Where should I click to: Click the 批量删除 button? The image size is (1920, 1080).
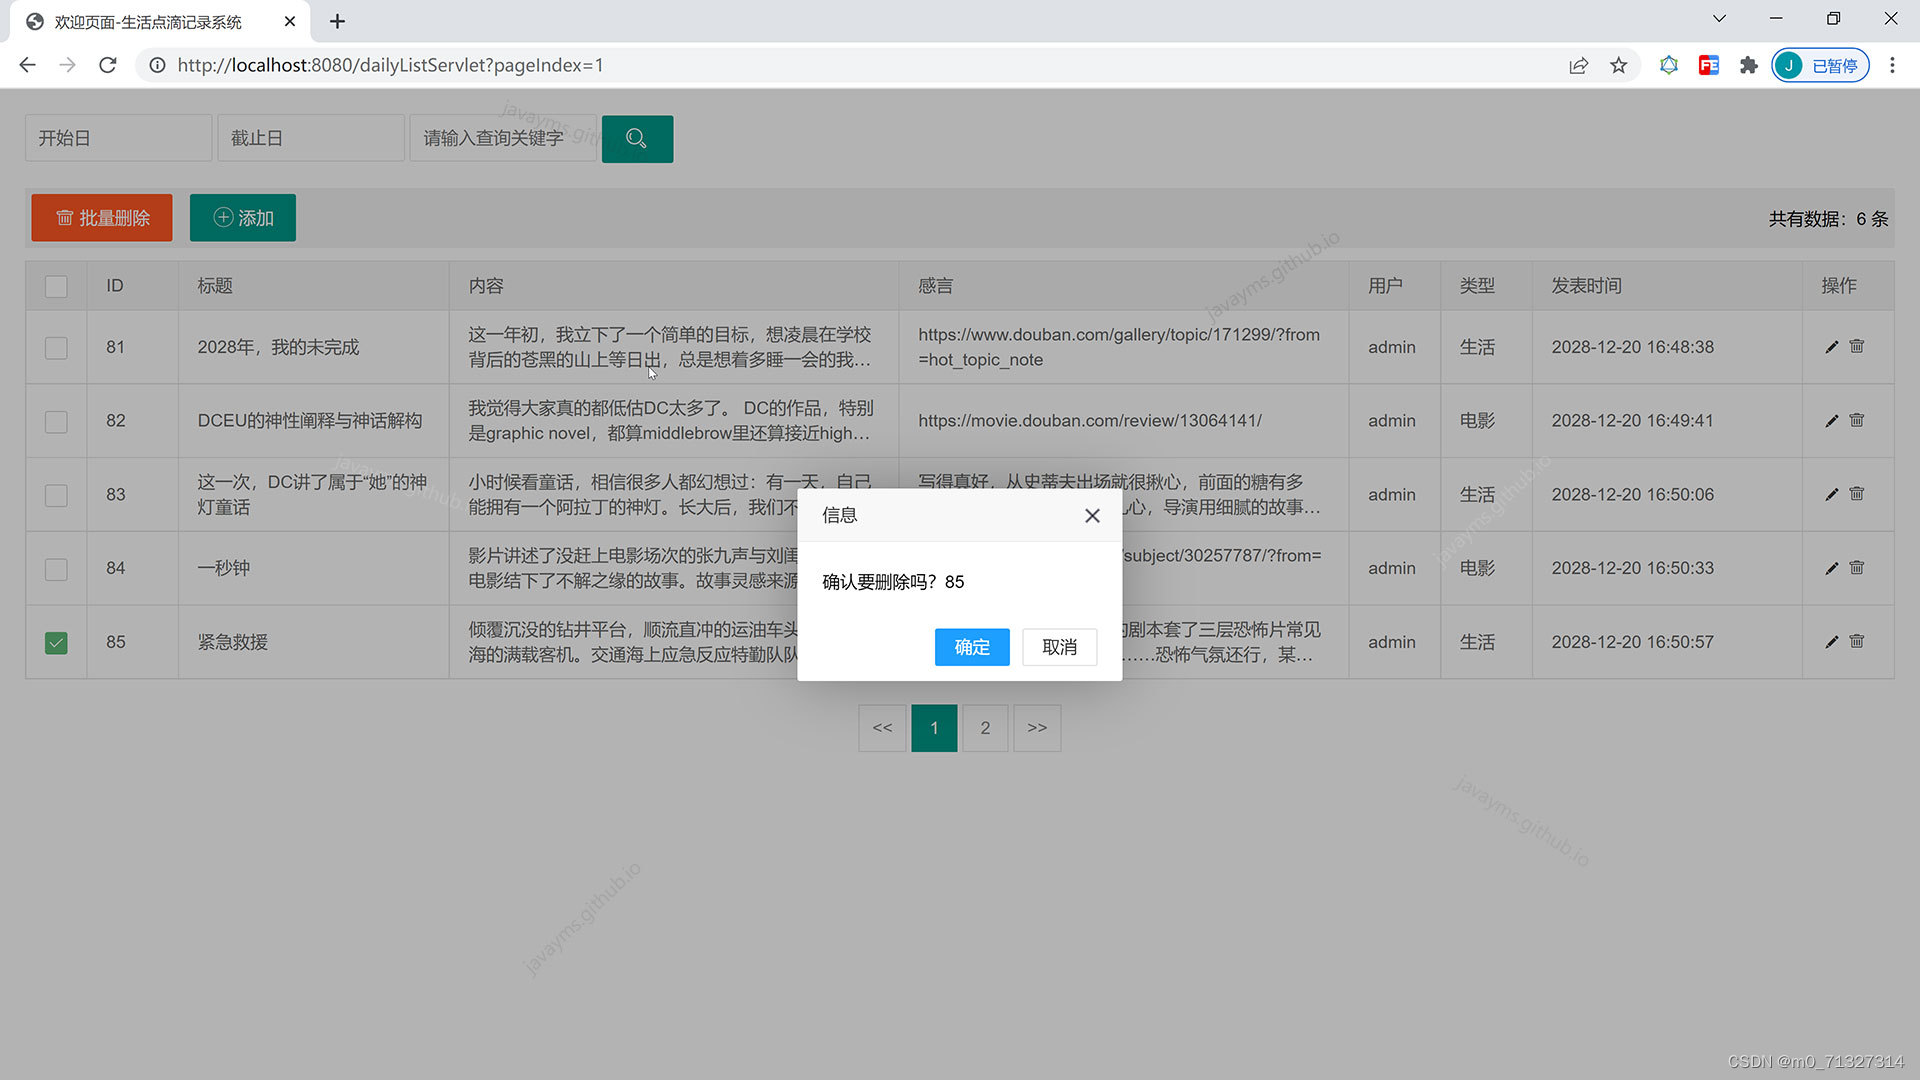click(102, 218)
